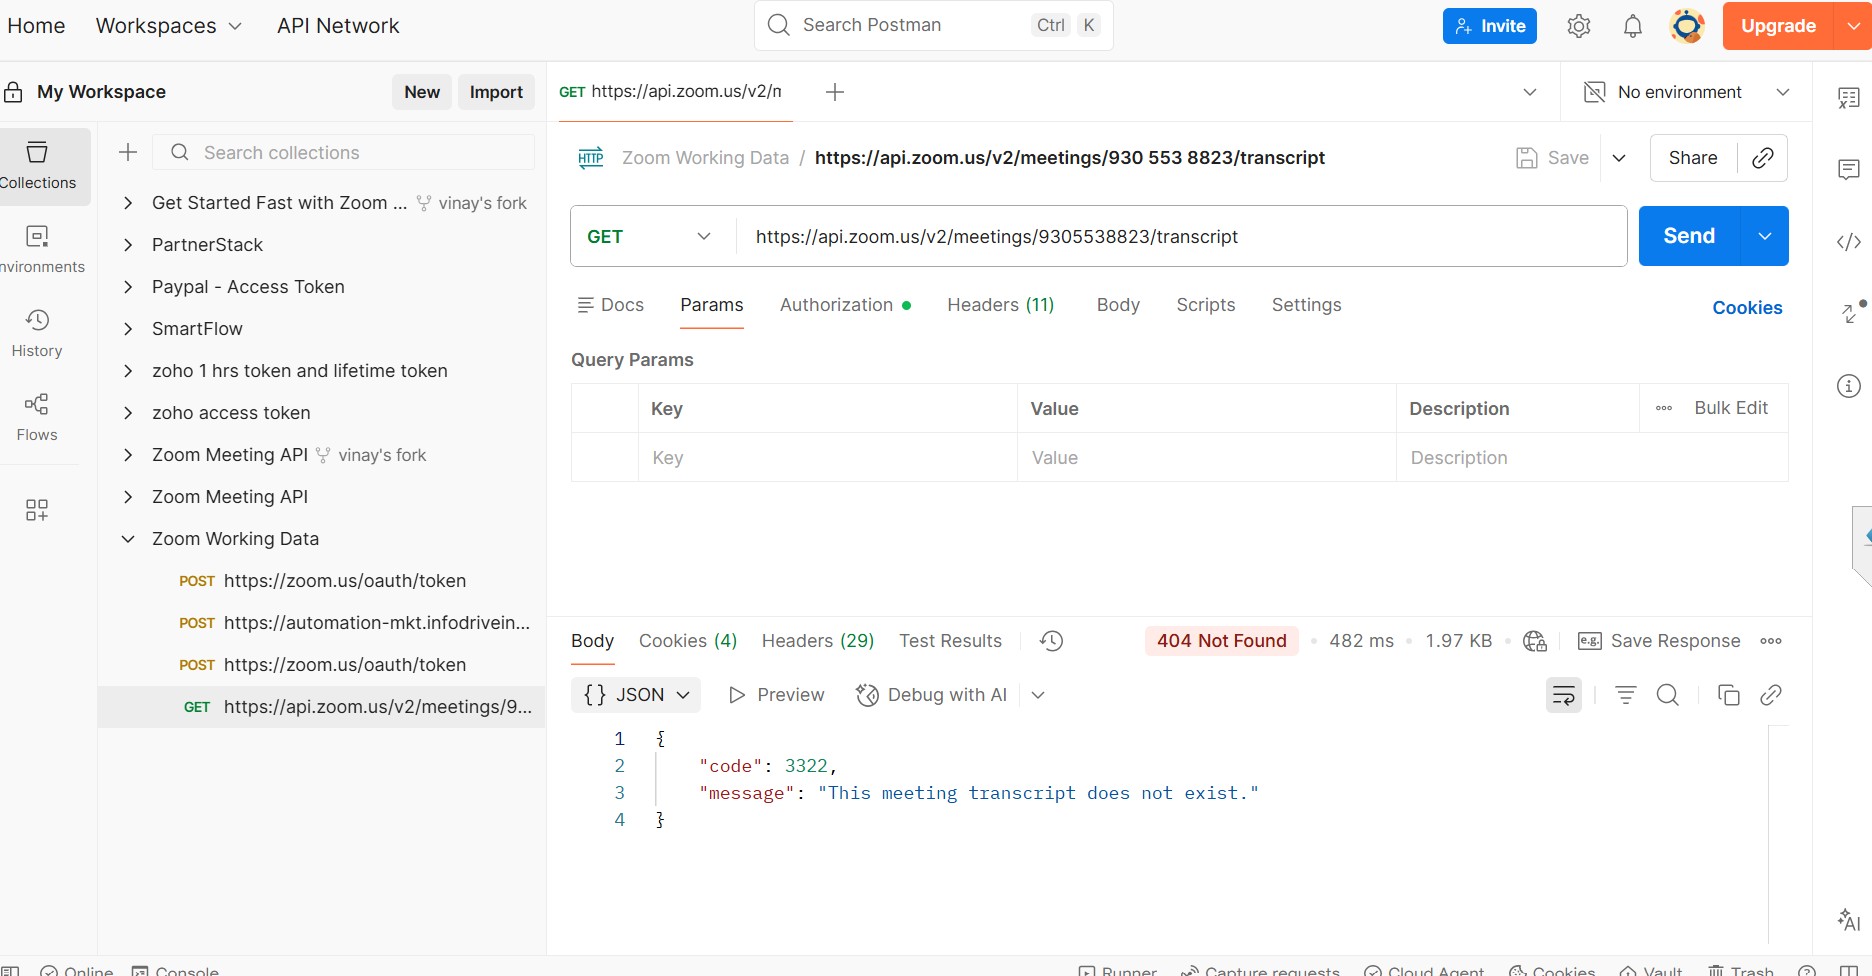Open the comments pane icon
The image size is (1872, 976).
[1849, 169]
